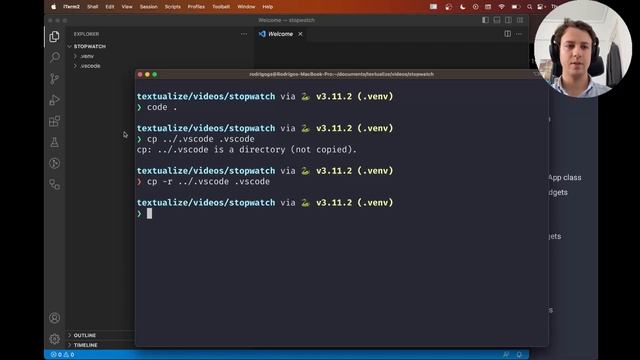The image size is (640, 360).
Task: Click the split editor icon
Action: [507, 34]
